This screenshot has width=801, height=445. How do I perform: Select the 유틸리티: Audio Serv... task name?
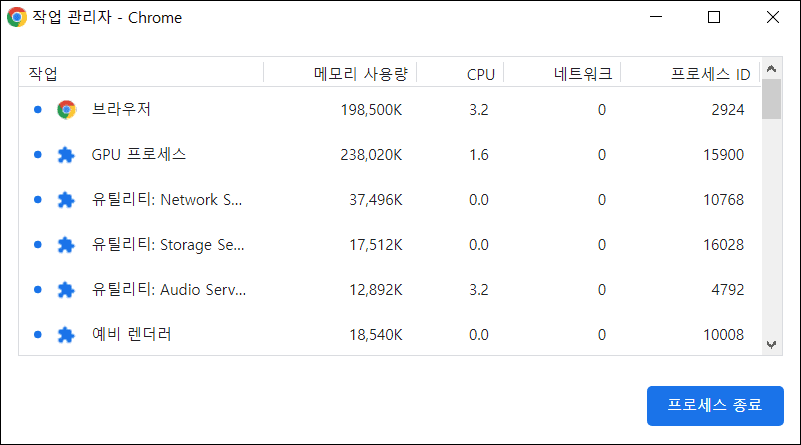pyautogui.click(x=169, y=289)
